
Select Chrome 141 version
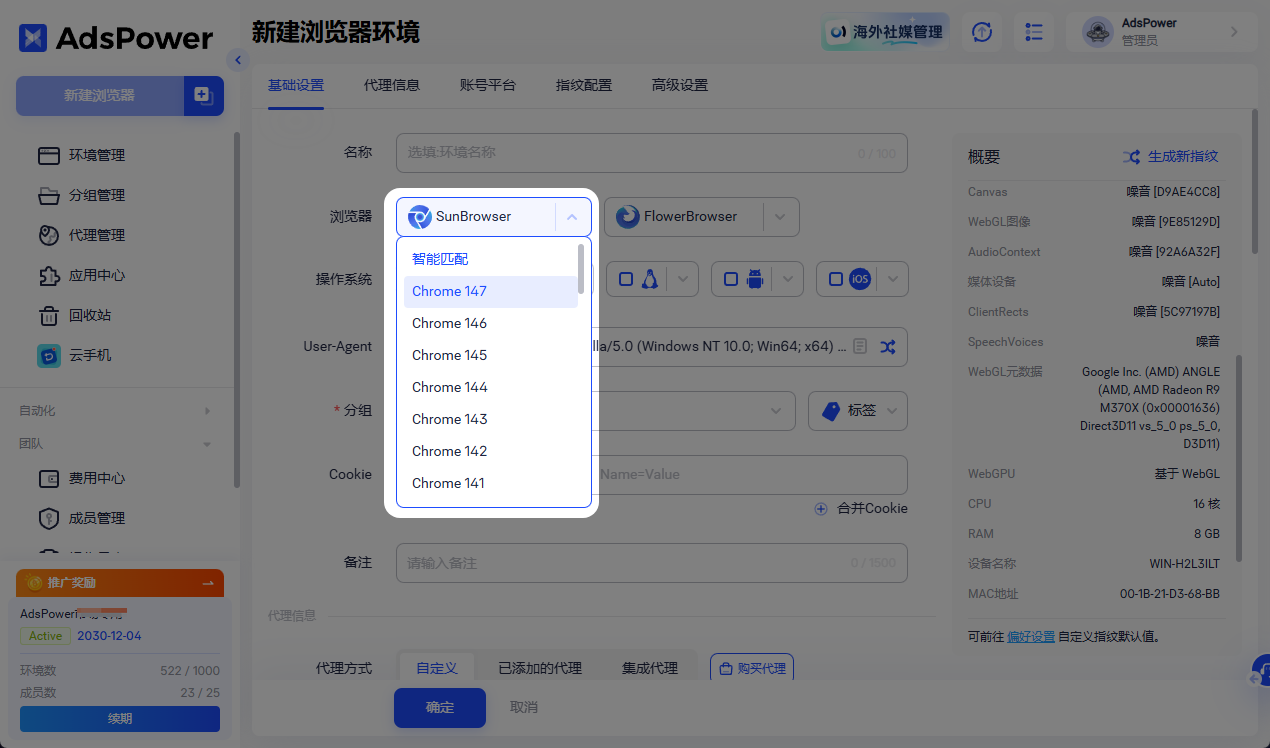click(490, 483)
